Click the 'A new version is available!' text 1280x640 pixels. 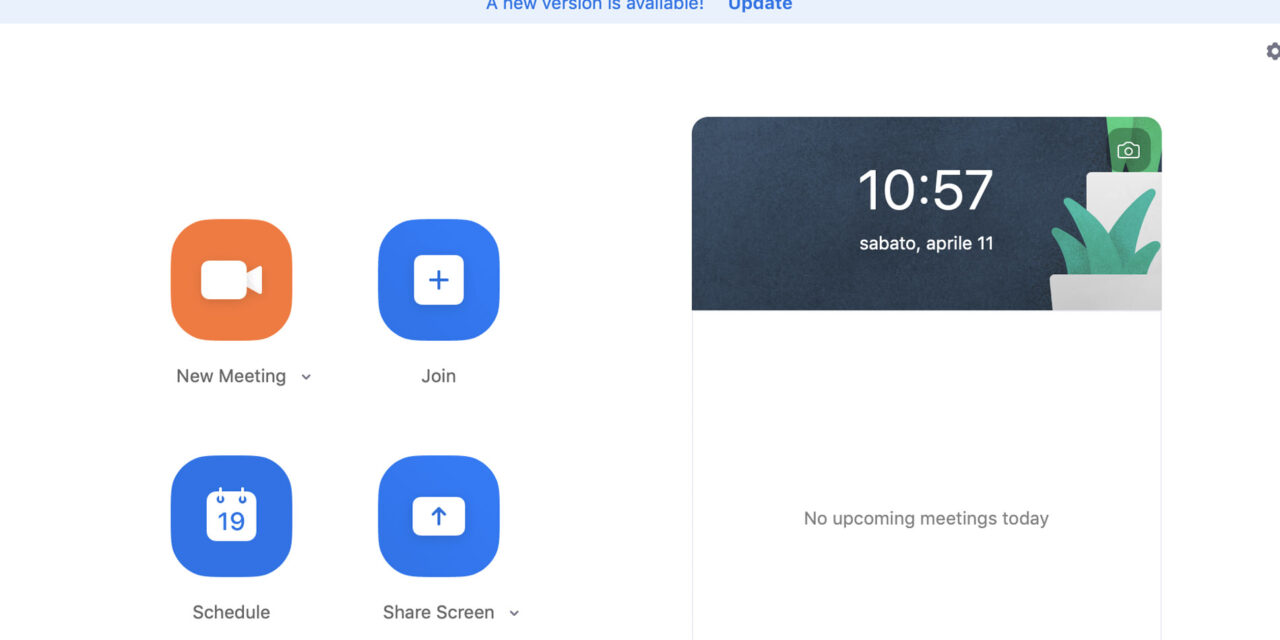click(x=595, y=5)
